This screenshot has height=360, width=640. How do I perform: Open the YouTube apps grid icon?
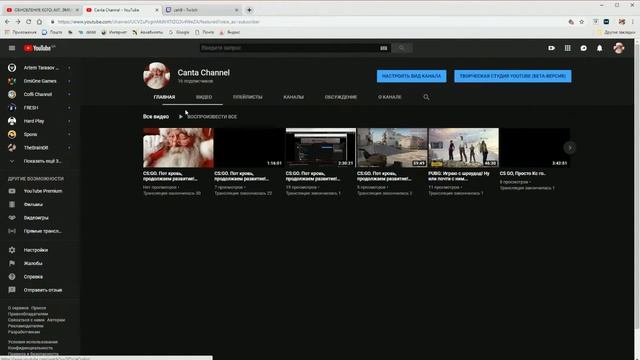[567, 48]
